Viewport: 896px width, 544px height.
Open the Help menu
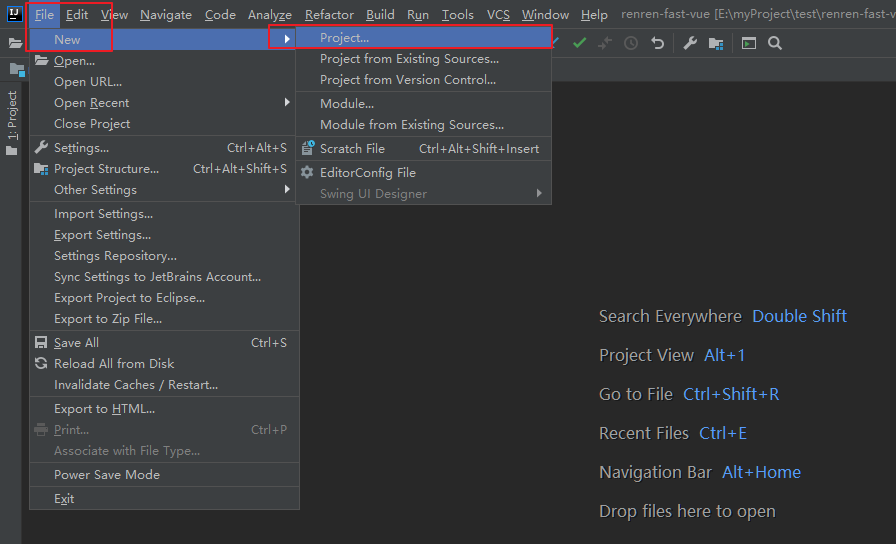pyautogui.click(x=594, y=15)
